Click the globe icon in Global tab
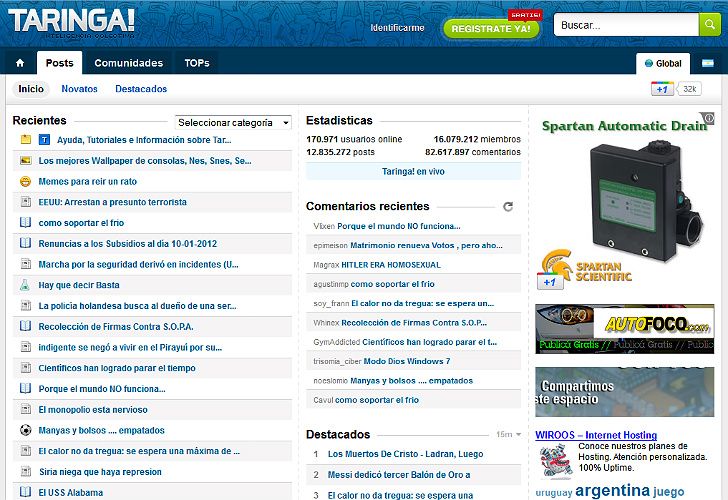The width and height of the screenshot is (728, 500). click(x=649, y=63)
